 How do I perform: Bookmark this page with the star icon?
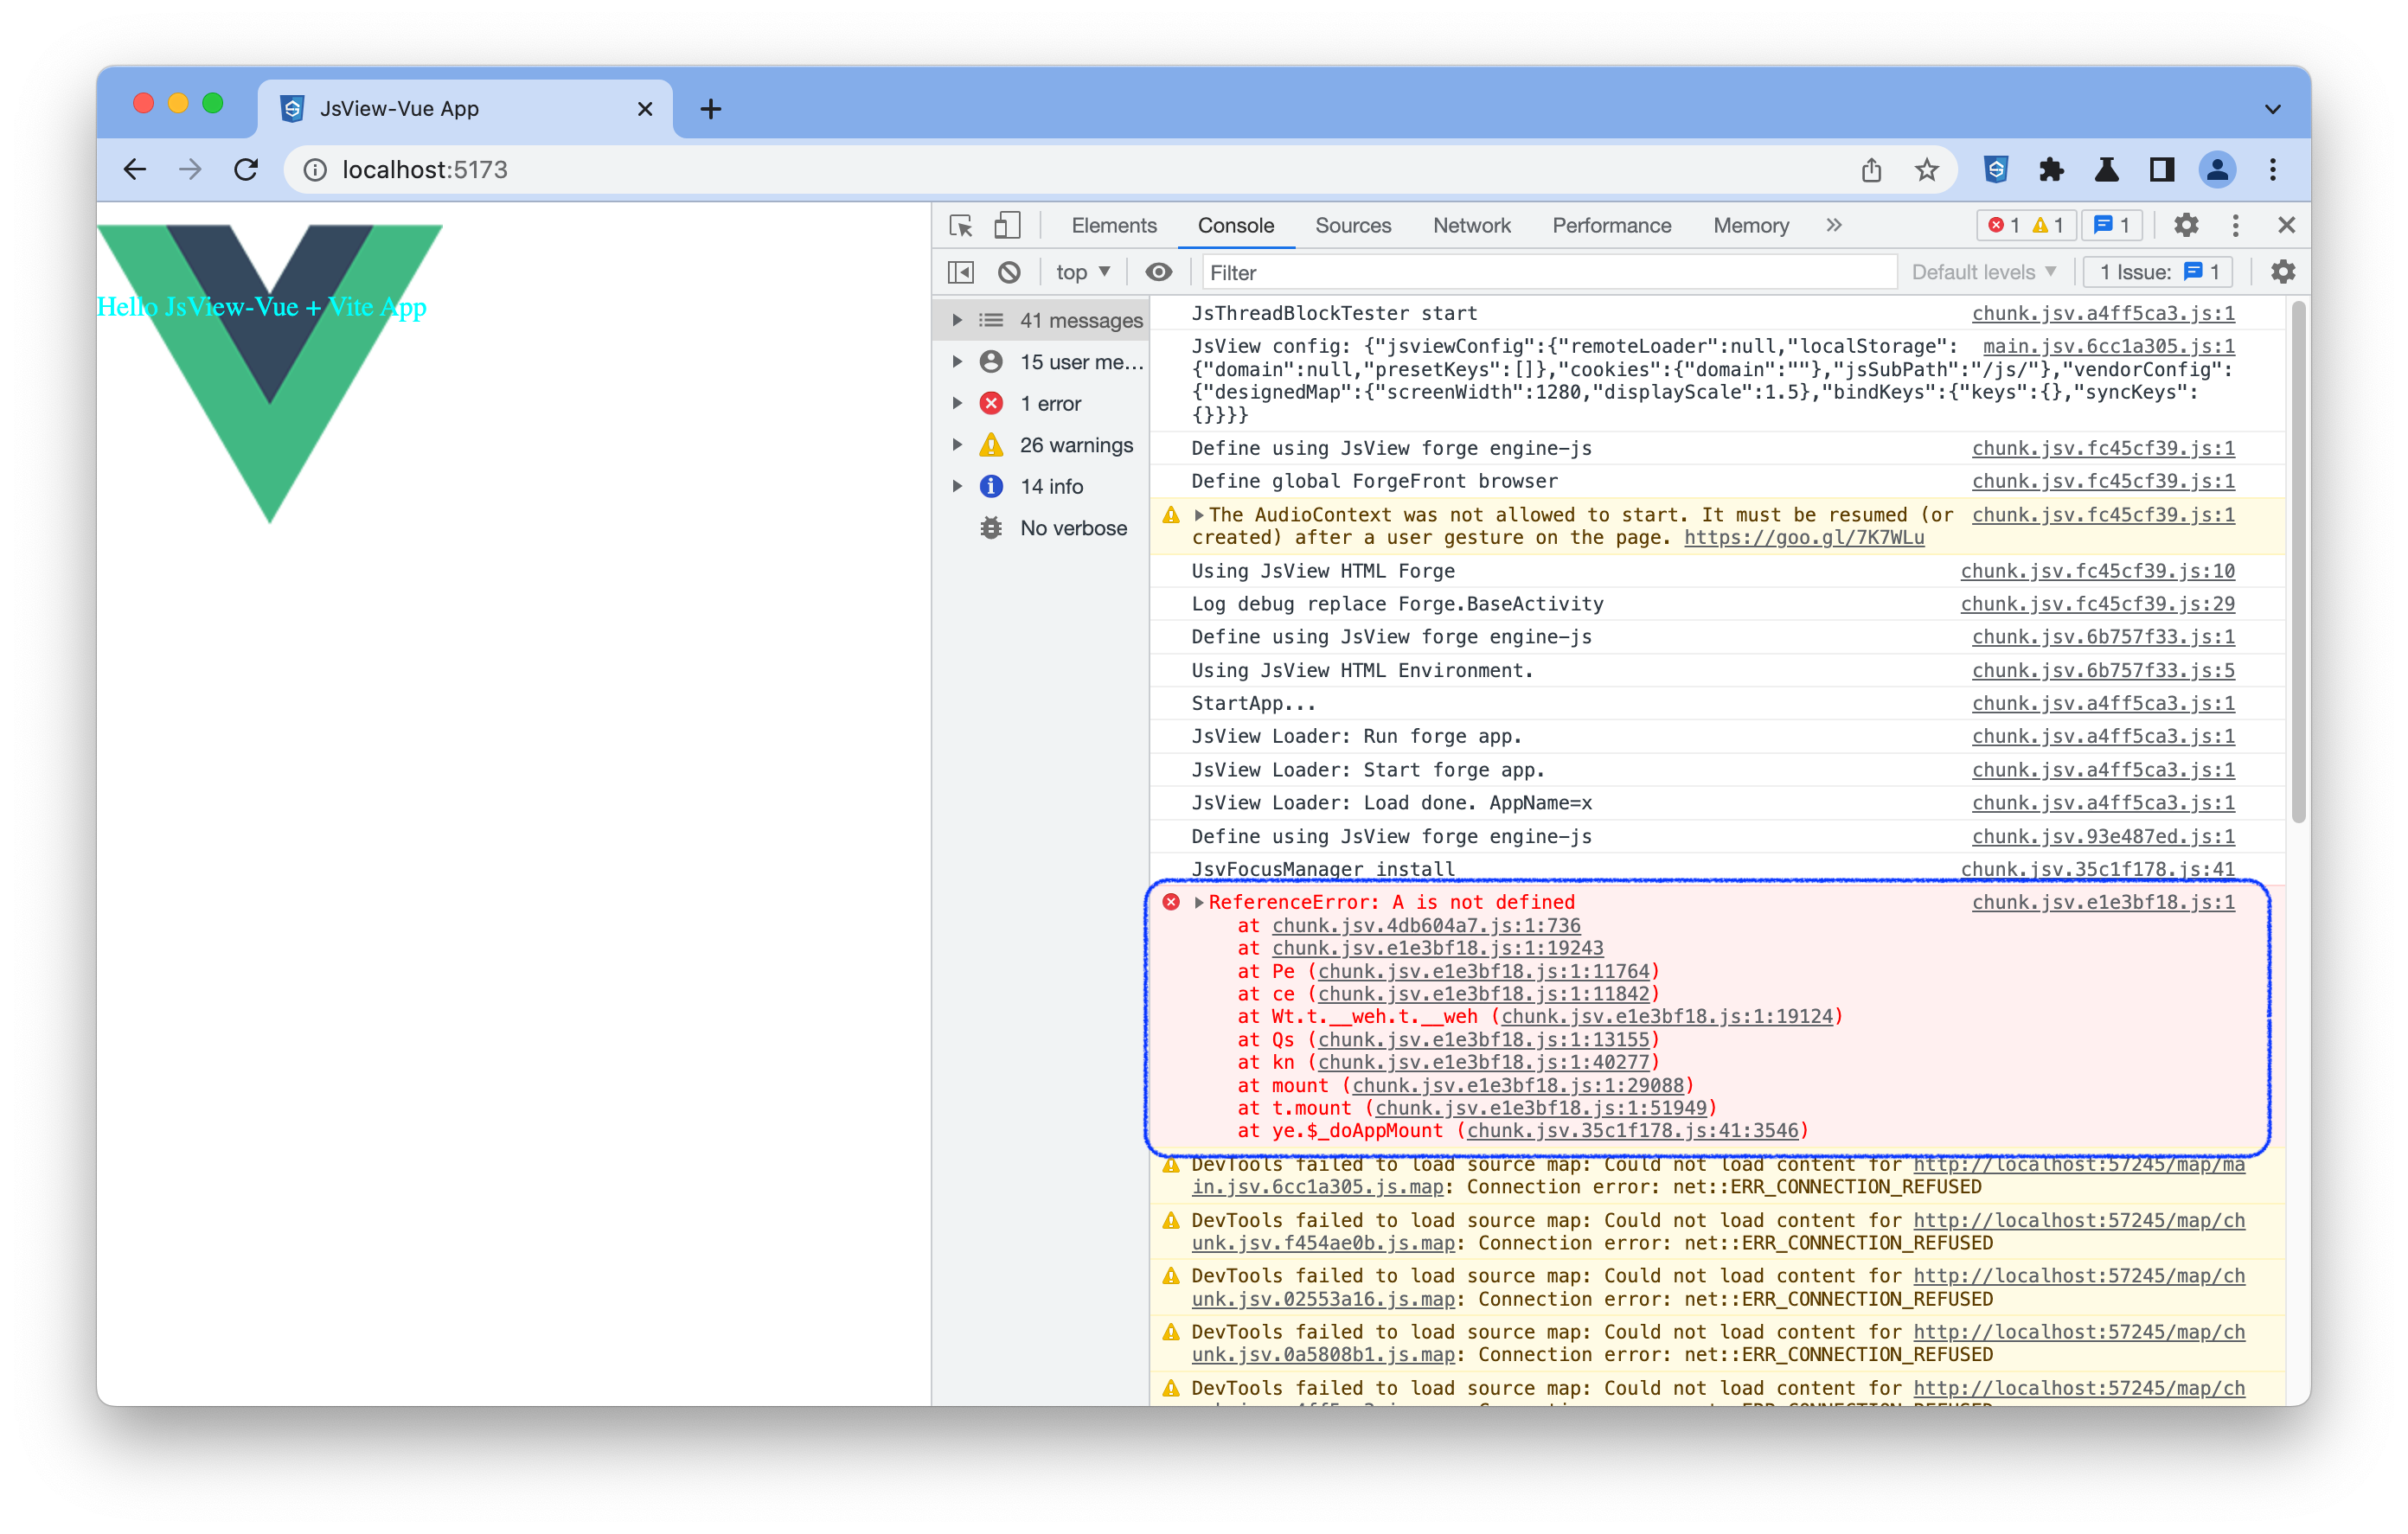1926,170
